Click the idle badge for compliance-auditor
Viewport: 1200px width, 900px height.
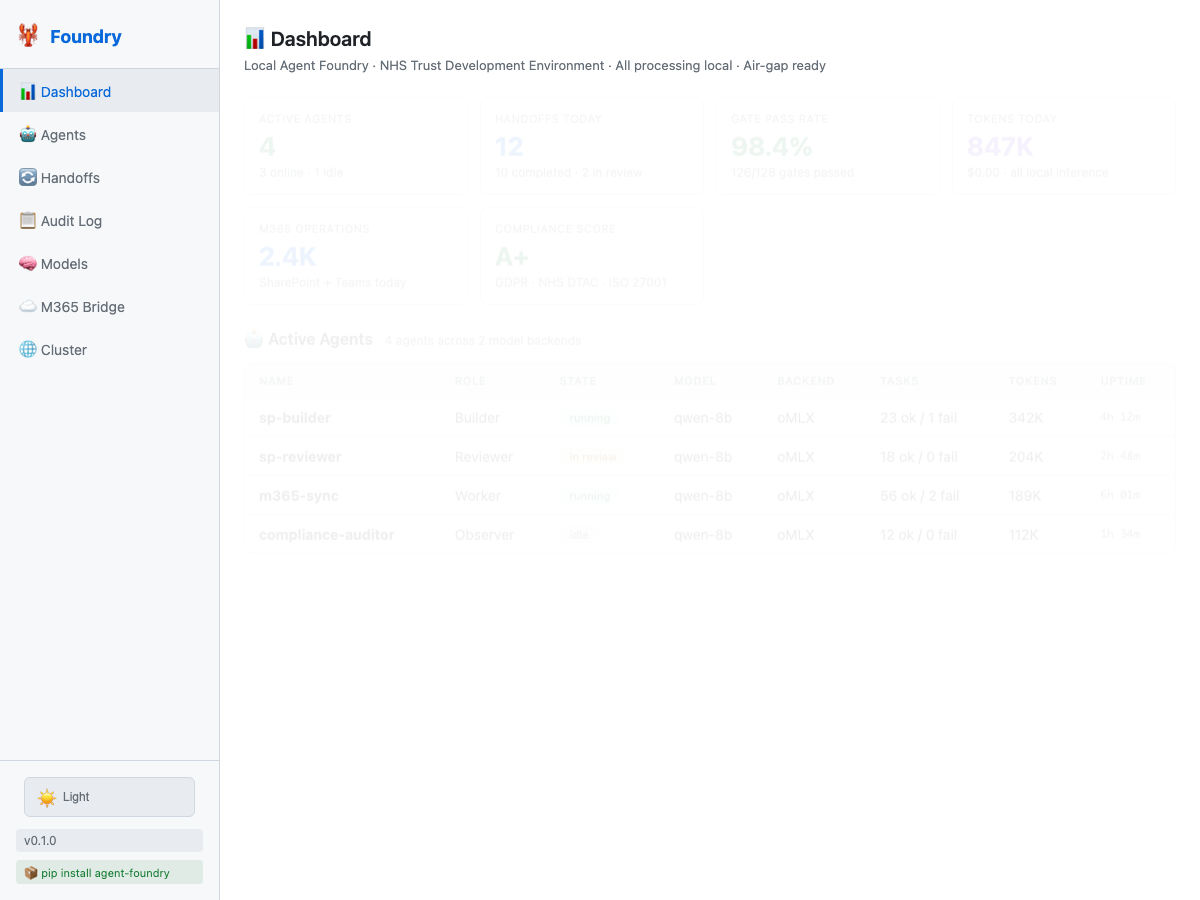click(579, 535)
